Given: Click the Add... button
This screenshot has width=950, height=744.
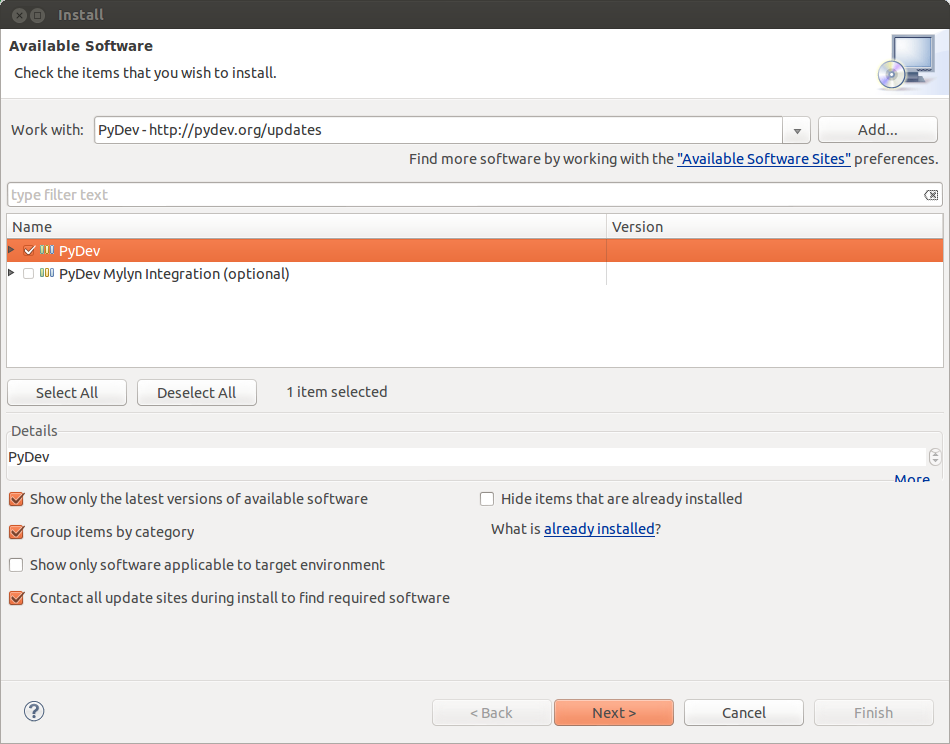Looking at the screenshot, I should click(877, 130).
